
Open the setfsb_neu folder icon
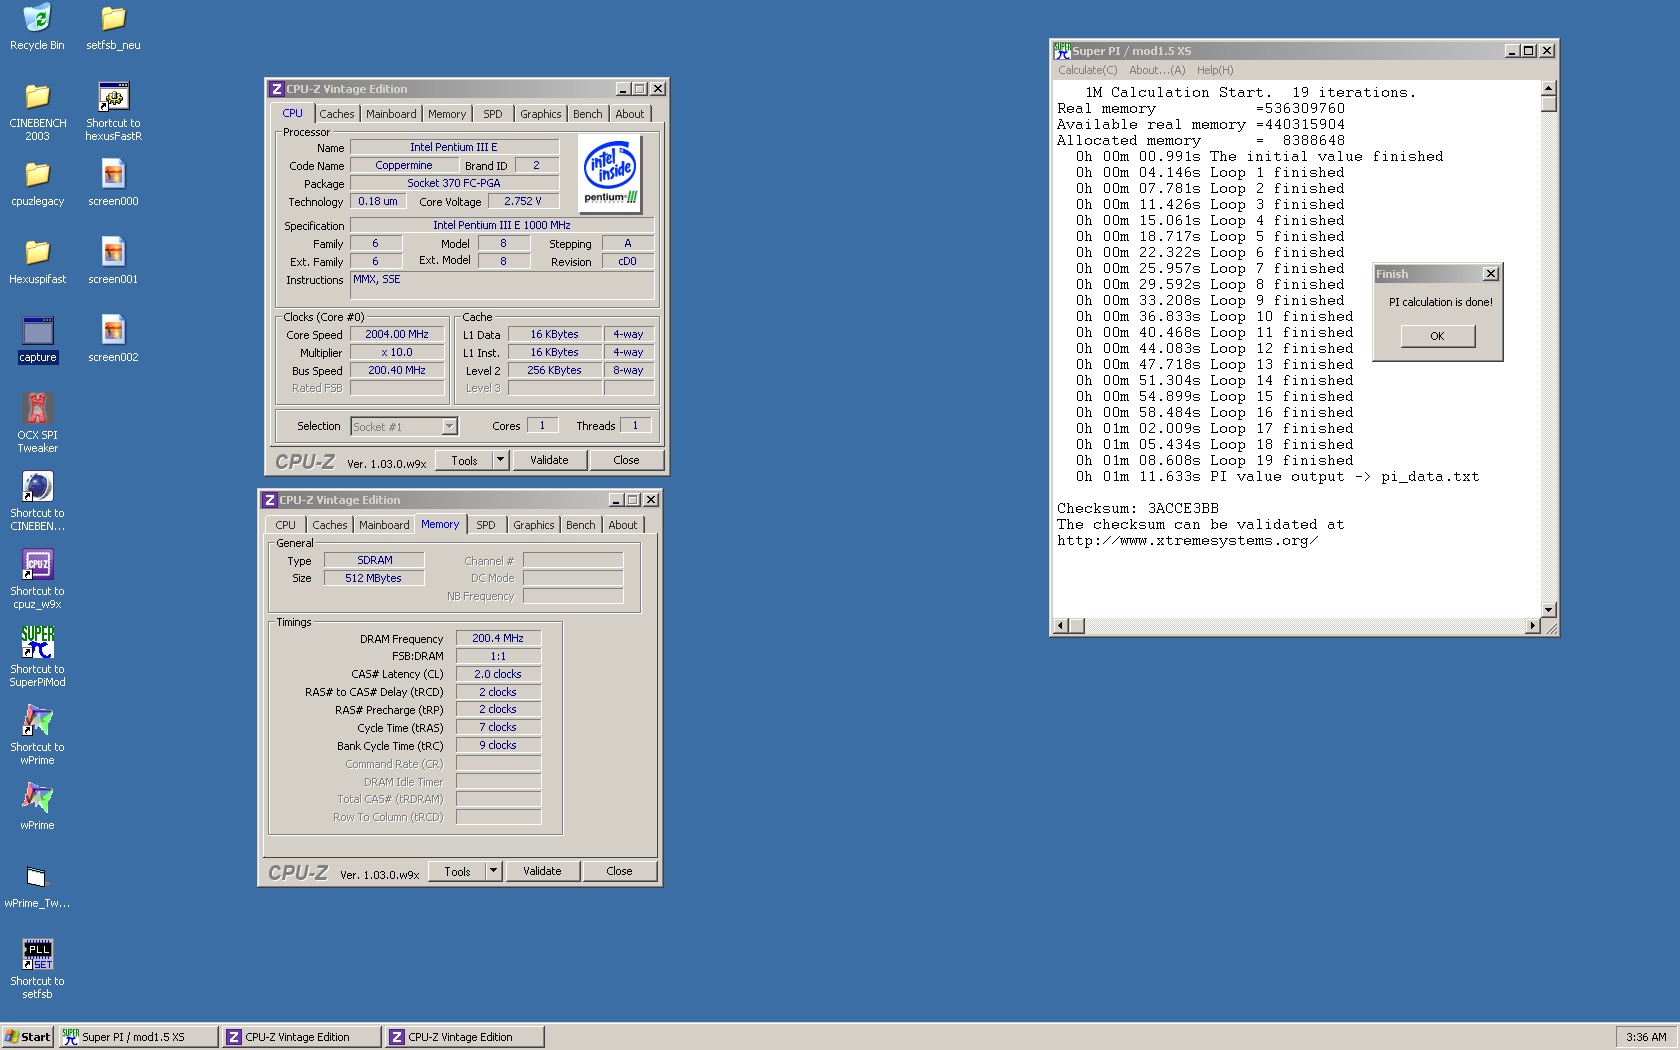coord(113,27)
